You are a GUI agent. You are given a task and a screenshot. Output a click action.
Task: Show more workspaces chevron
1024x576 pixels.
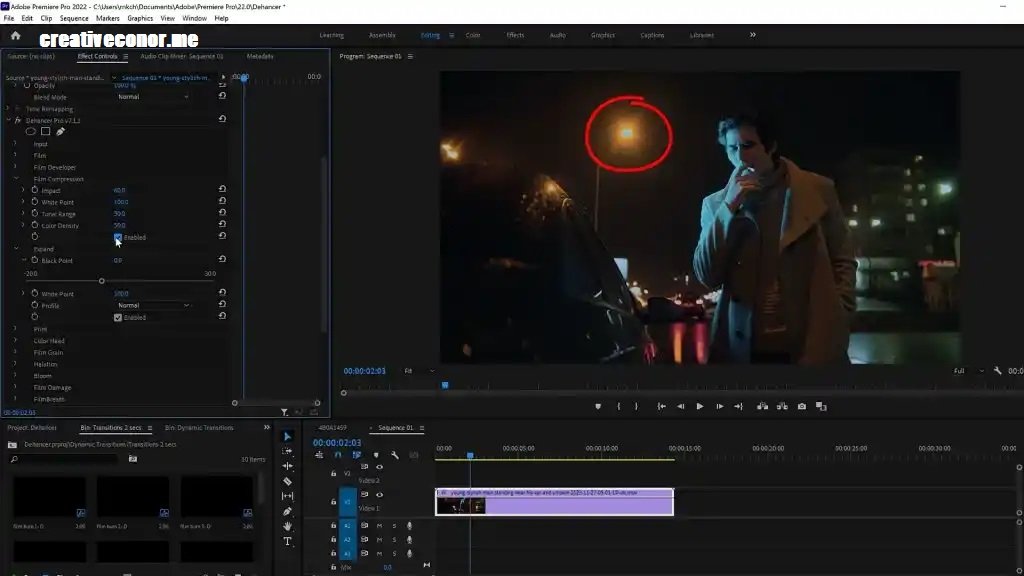pyautogui.click(x=752, y=35)
